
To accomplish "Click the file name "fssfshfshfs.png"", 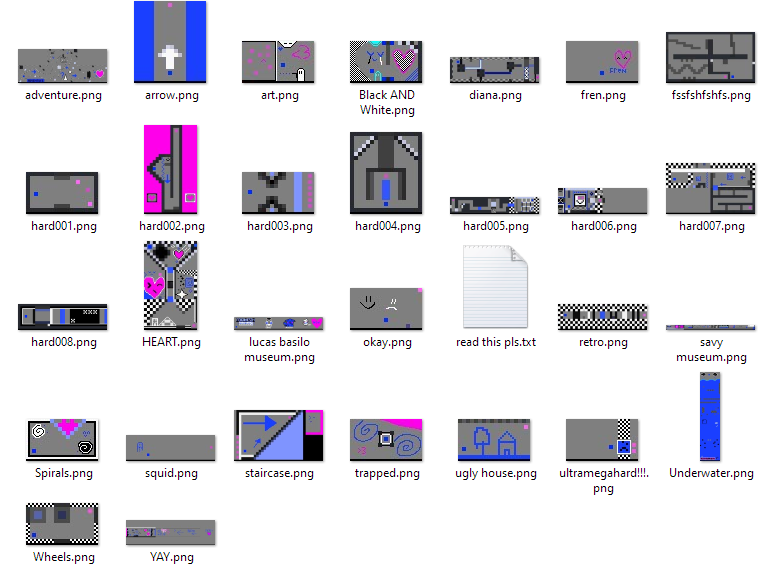I will [711, 95].
